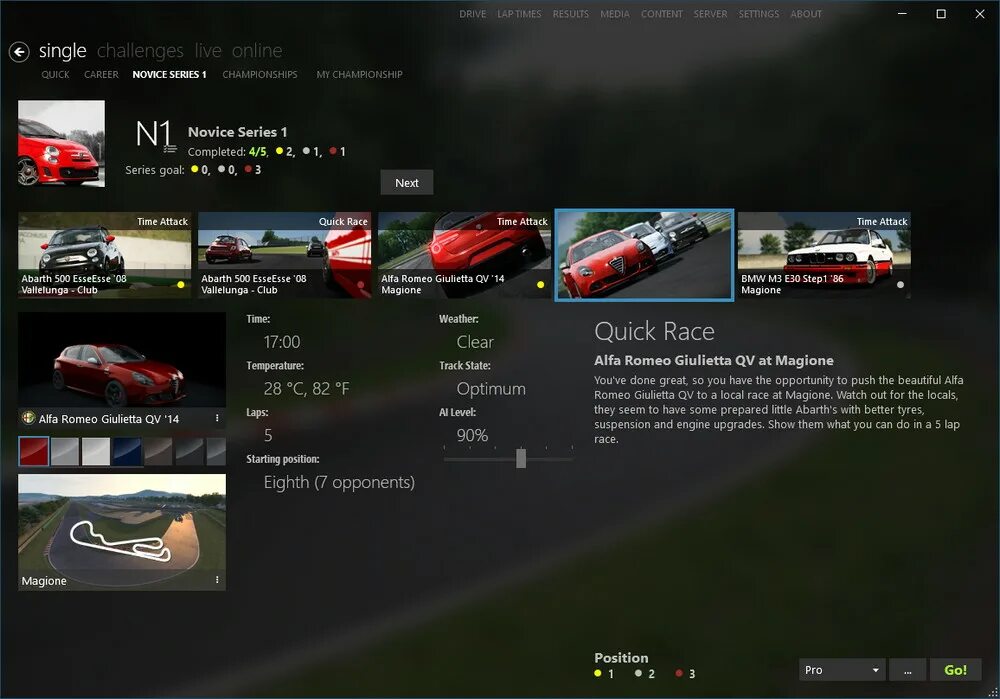Viewport: 1000px width, 699px height.
Task: Select the white car skin swatch
Action: pyautogui.click(x=96, y=452)
